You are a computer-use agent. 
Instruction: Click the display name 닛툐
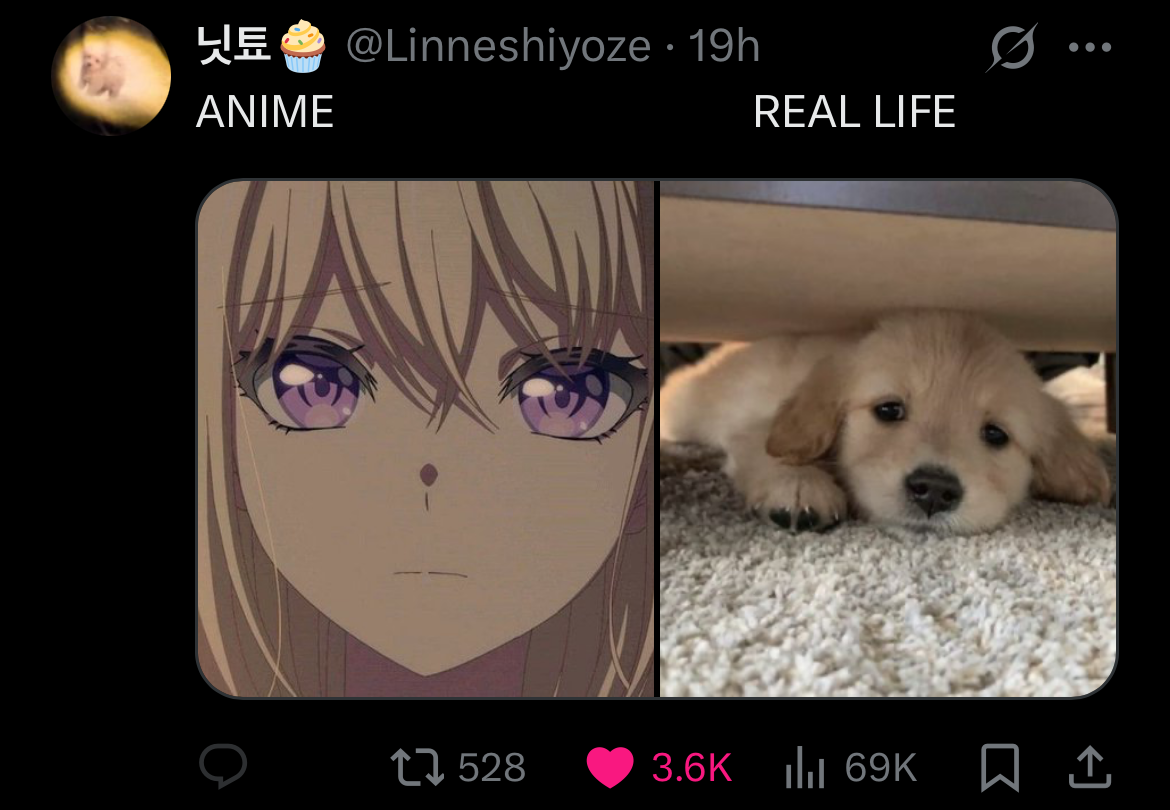[233, 45]
